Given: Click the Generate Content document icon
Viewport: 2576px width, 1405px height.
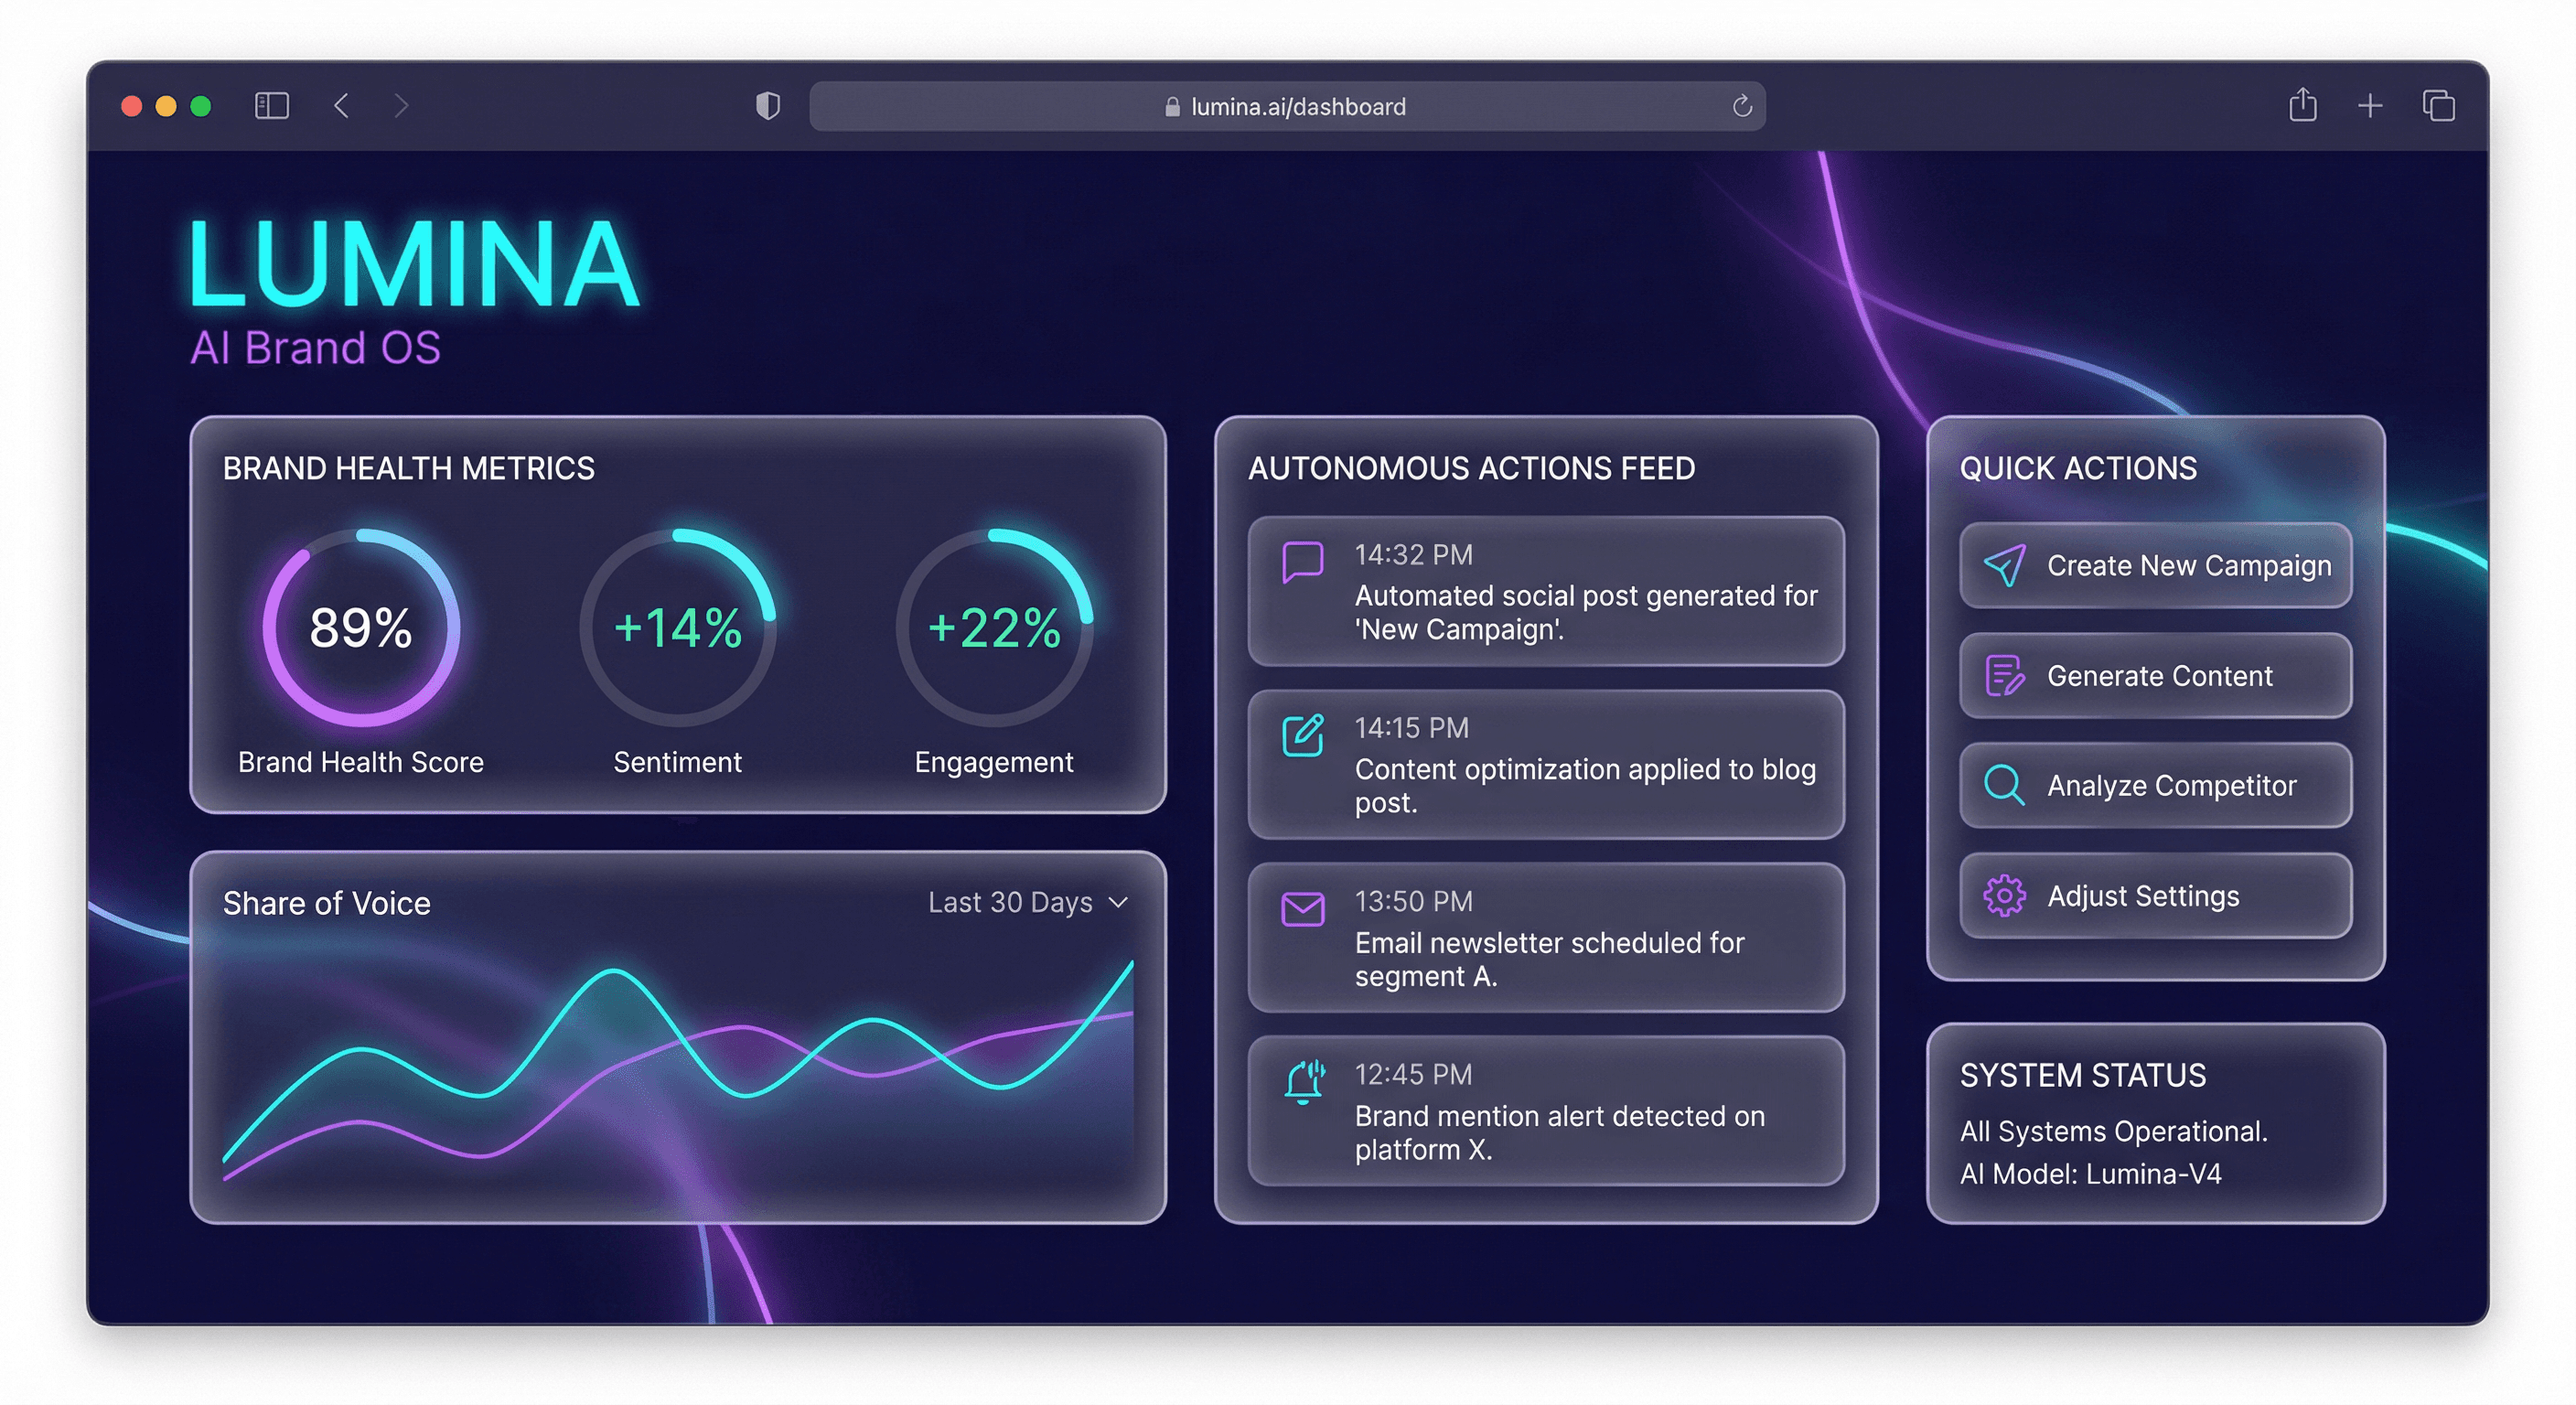Looking at the screenshot, I should (2004, 675).
